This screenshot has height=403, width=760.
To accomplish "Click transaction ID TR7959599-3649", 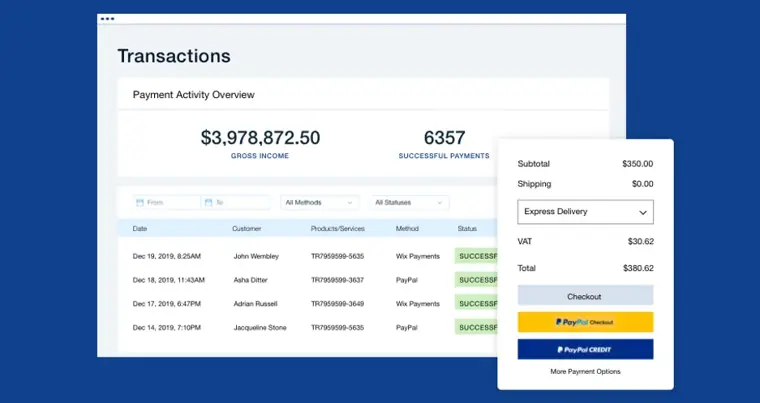I will coord(337,304).
